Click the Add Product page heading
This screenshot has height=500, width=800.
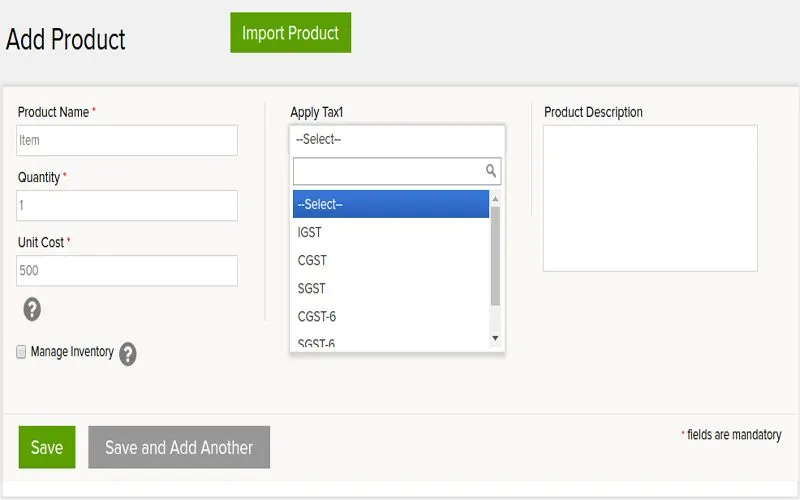[66, 39]
